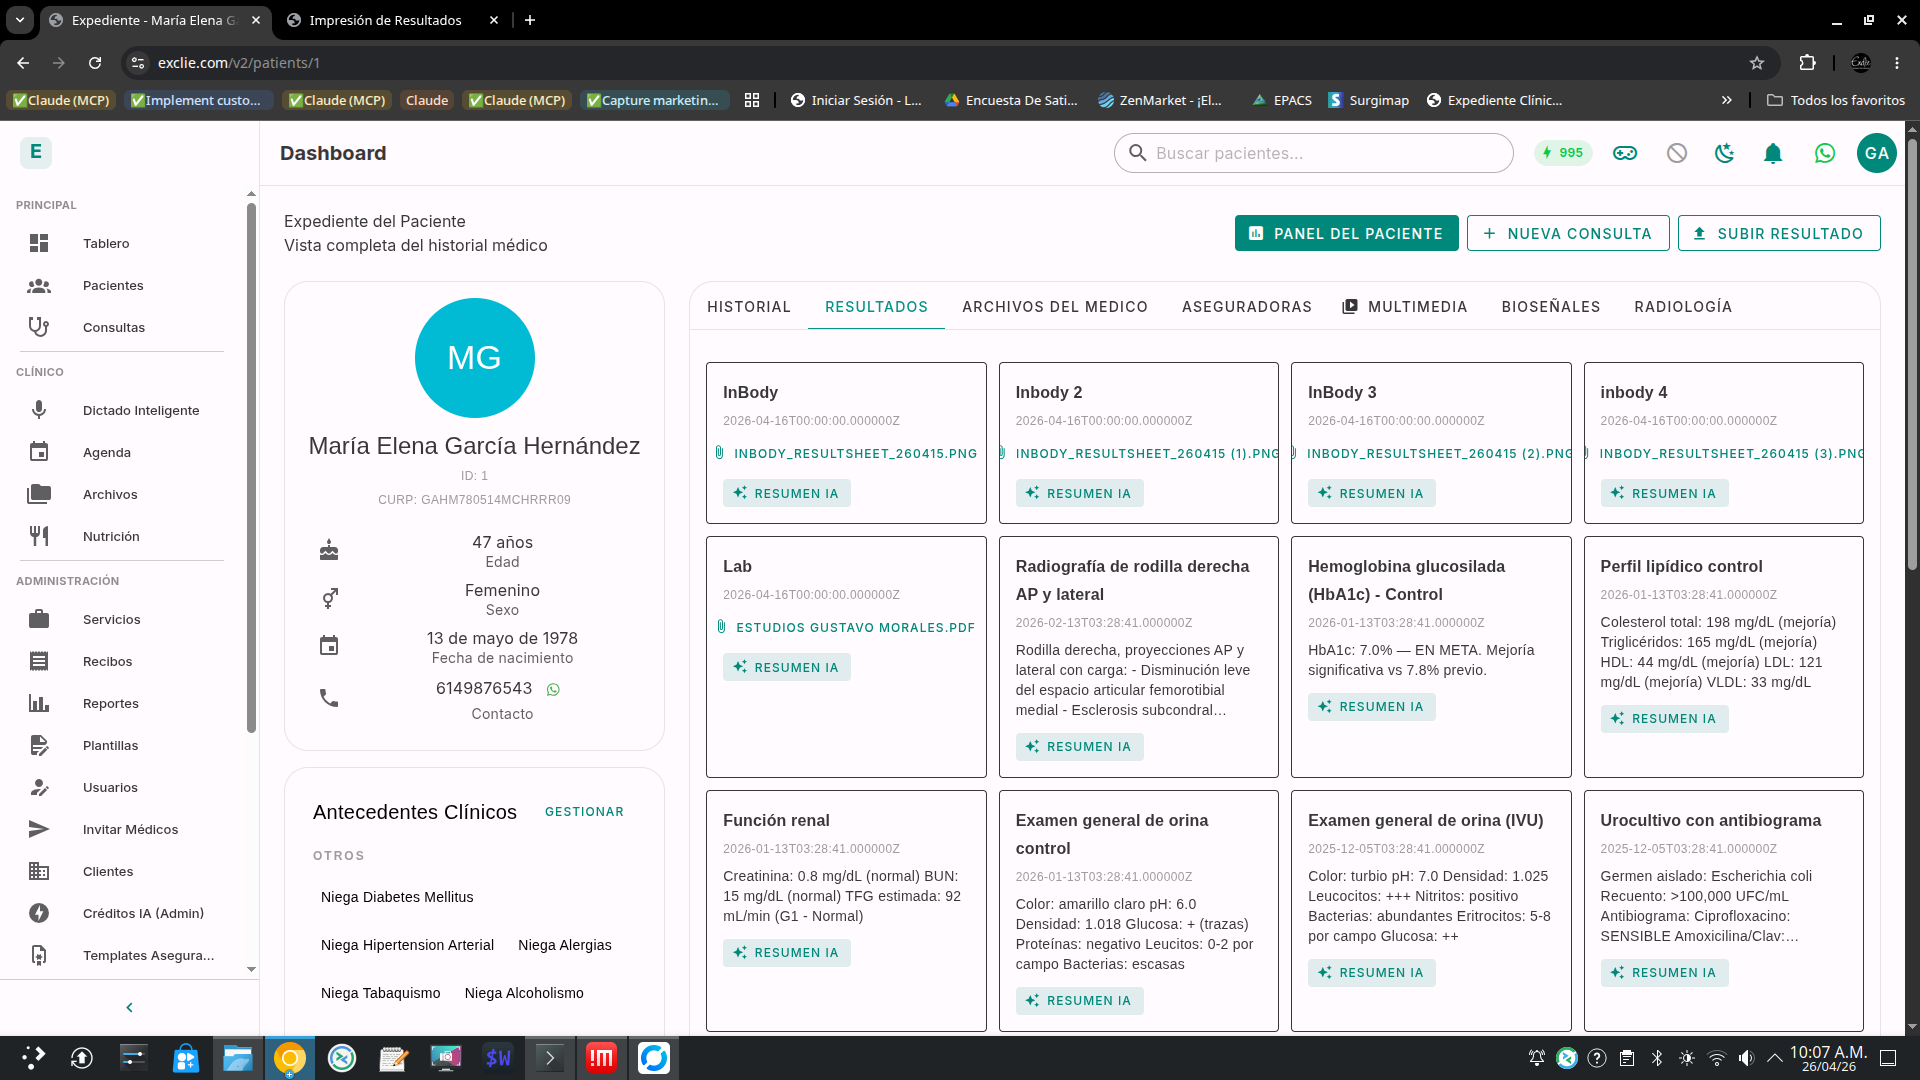This screenshot has height=1080, width=1920.
Task: Open browser tab search dropdown arrow
Action: click(x=19, y=20)
